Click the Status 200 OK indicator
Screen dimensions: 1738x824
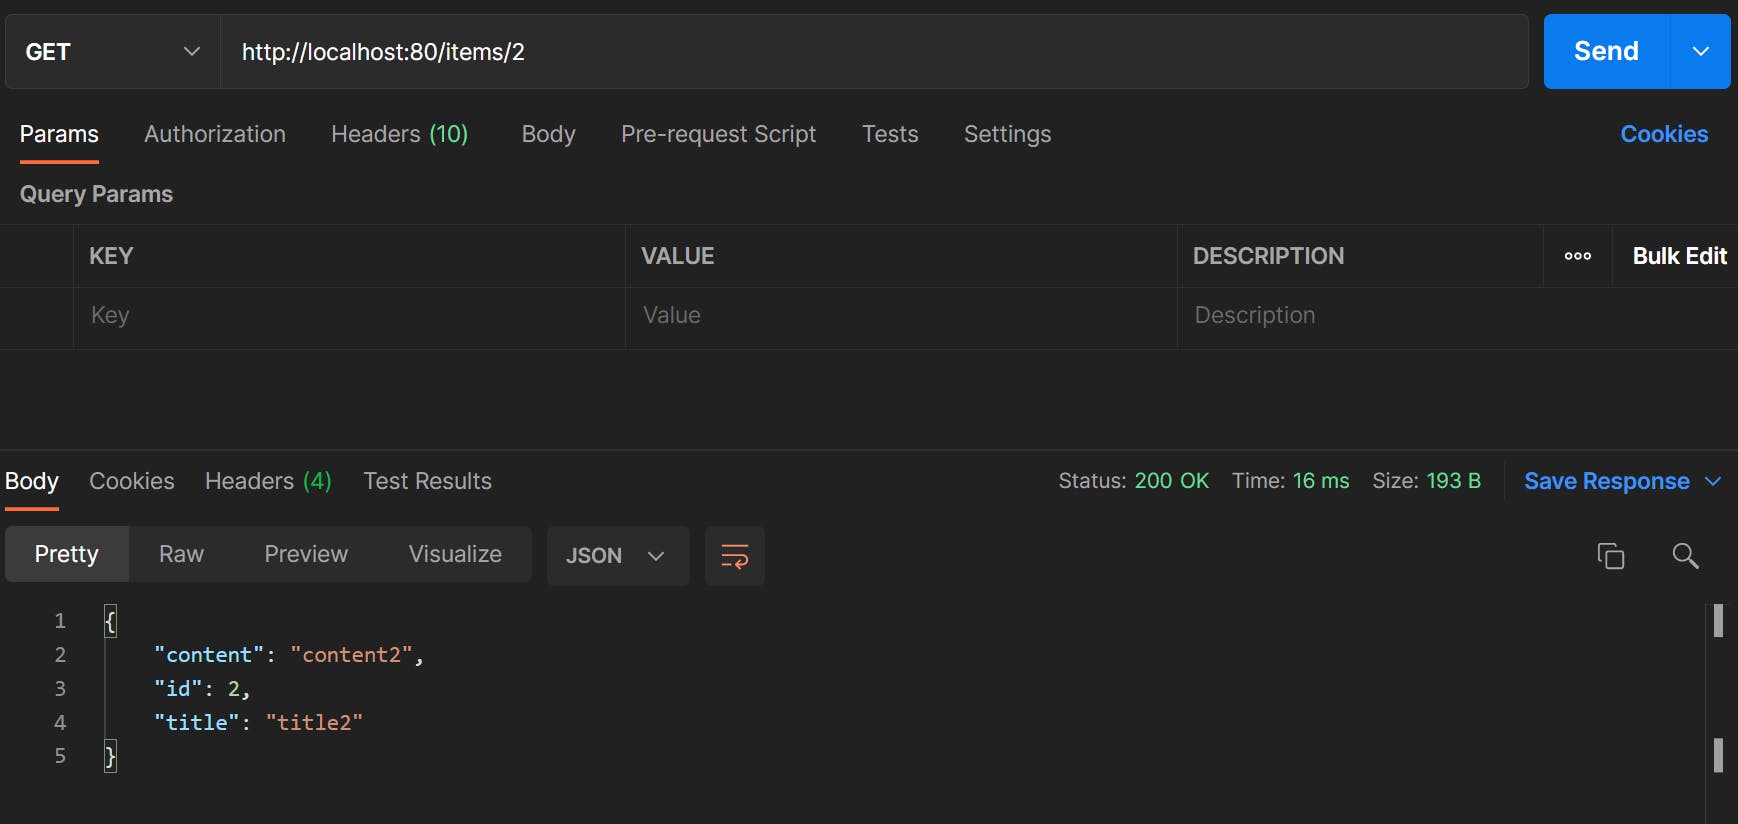(x=1134, y=481)
